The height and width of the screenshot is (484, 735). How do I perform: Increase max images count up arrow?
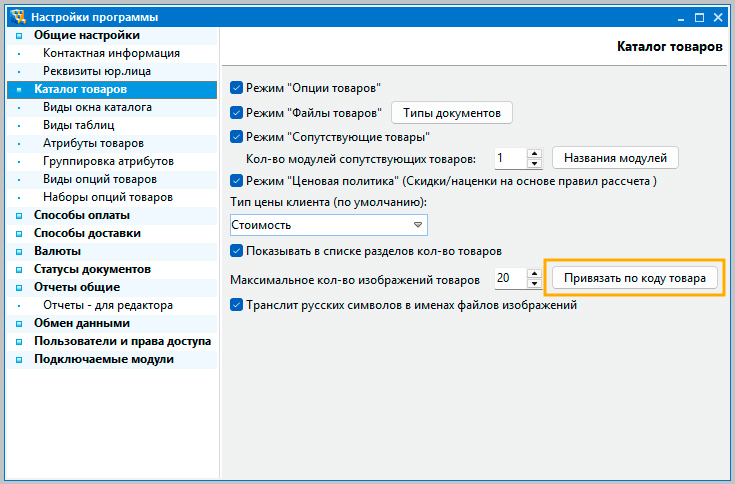(x=534, y=273)
